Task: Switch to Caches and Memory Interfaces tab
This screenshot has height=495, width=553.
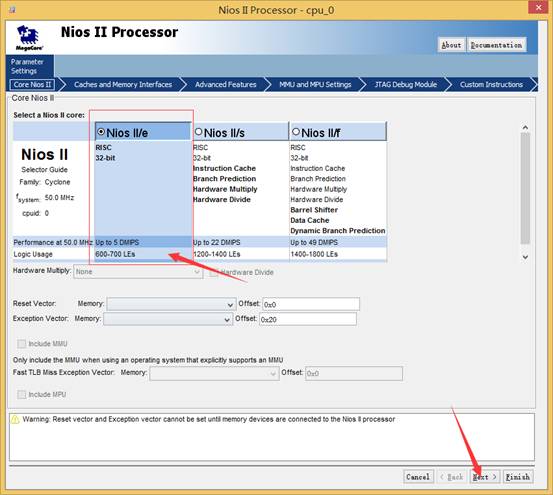Action: tap(123, 85)
